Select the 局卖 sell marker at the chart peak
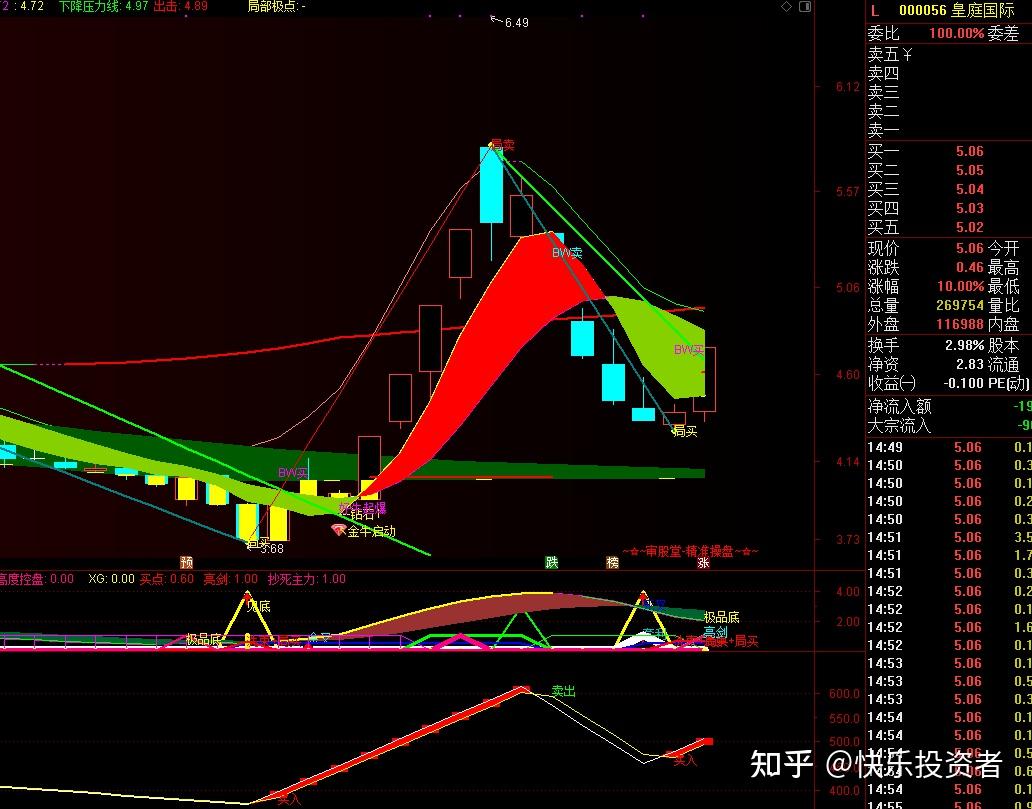This screenshot has height=809, width=1032. 503,143
